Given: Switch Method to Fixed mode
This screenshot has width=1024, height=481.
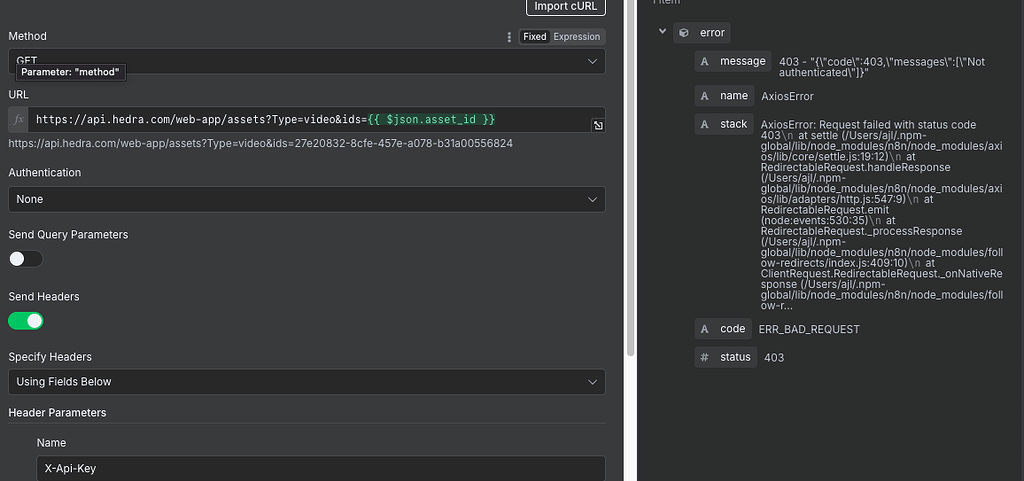Looking at the screenshot, I should (535, 37).
